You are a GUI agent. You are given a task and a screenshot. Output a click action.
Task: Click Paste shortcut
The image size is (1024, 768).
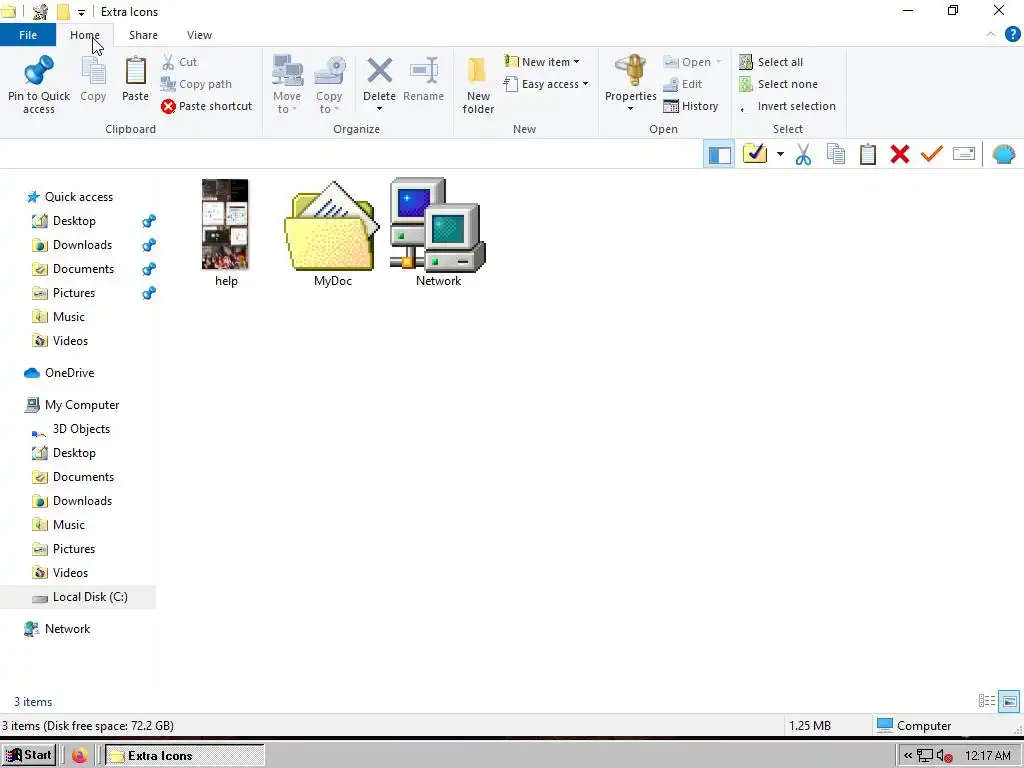point(206,106)
